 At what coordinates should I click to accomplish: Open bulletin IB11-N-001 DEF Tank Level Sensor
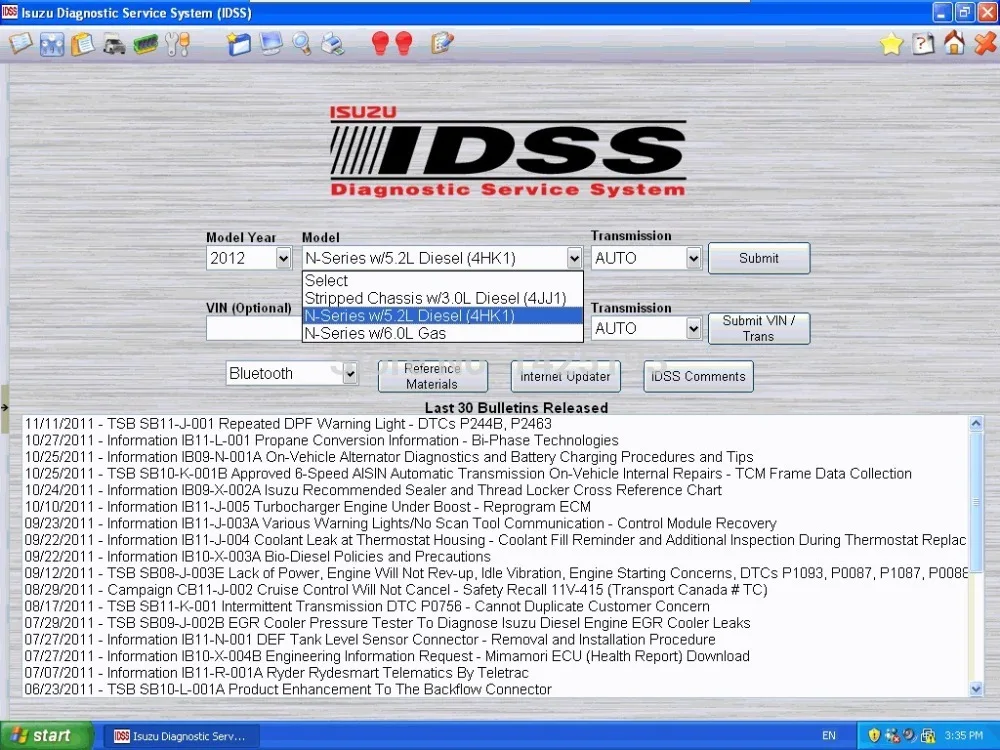pos(370,639)
